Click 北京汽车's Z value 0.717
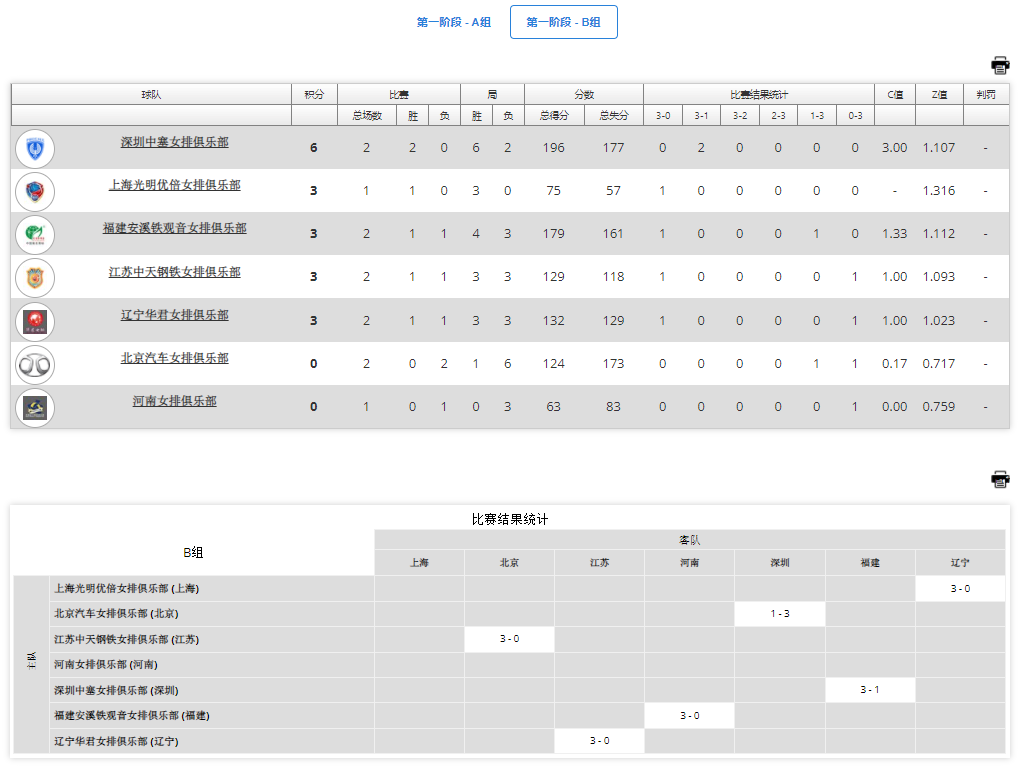Viewport: 1019px width, 768px height. (939, 363)
